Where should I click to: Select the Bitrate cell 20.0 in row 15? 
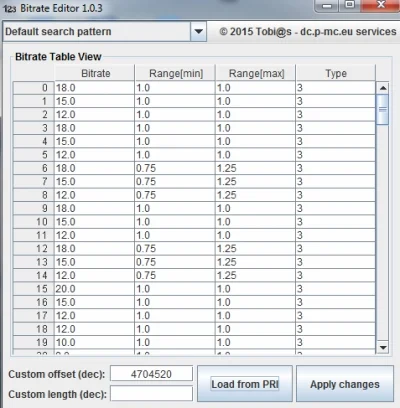click(95, 289)
